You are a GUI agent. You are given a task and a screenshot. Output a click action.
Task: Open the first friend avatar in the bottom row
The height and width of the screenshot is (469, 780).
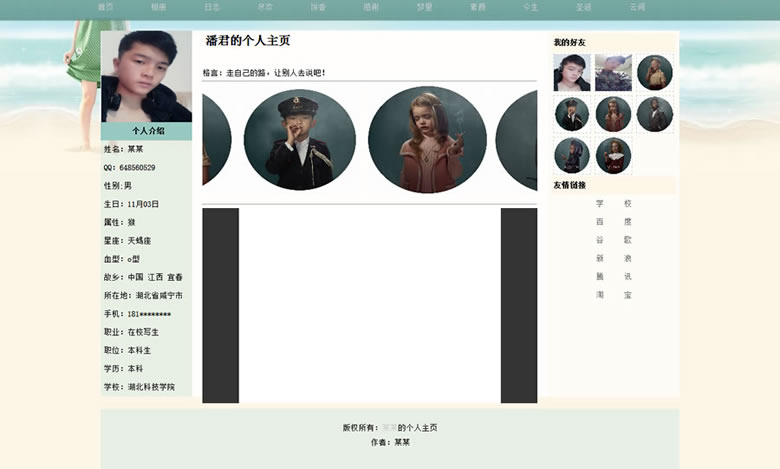click(x=572, y=156)
